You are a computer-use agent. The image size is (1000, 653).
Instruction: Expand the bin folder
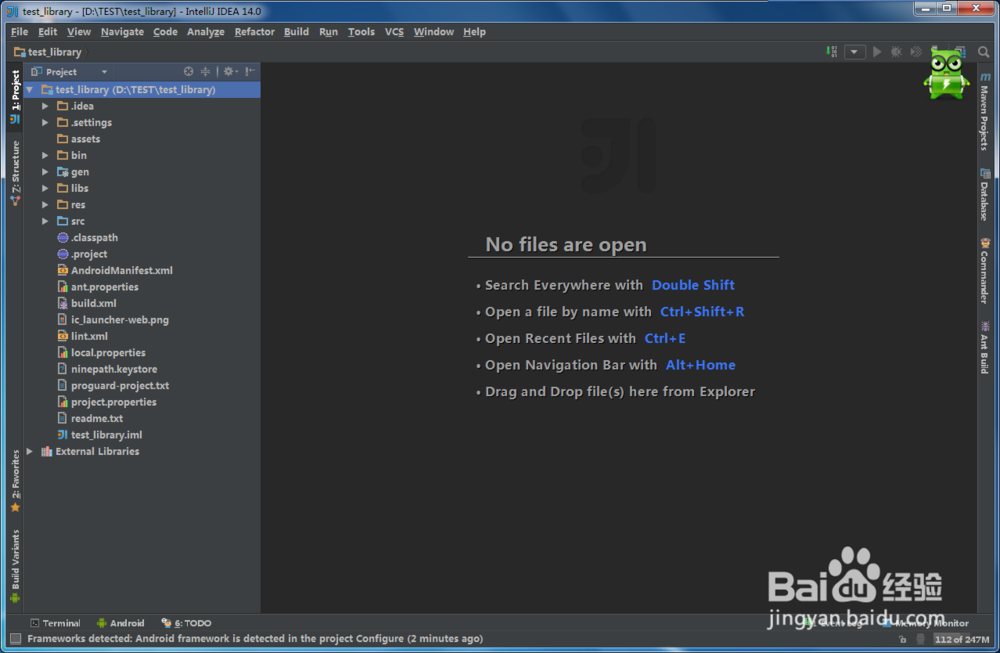(45, 156)
